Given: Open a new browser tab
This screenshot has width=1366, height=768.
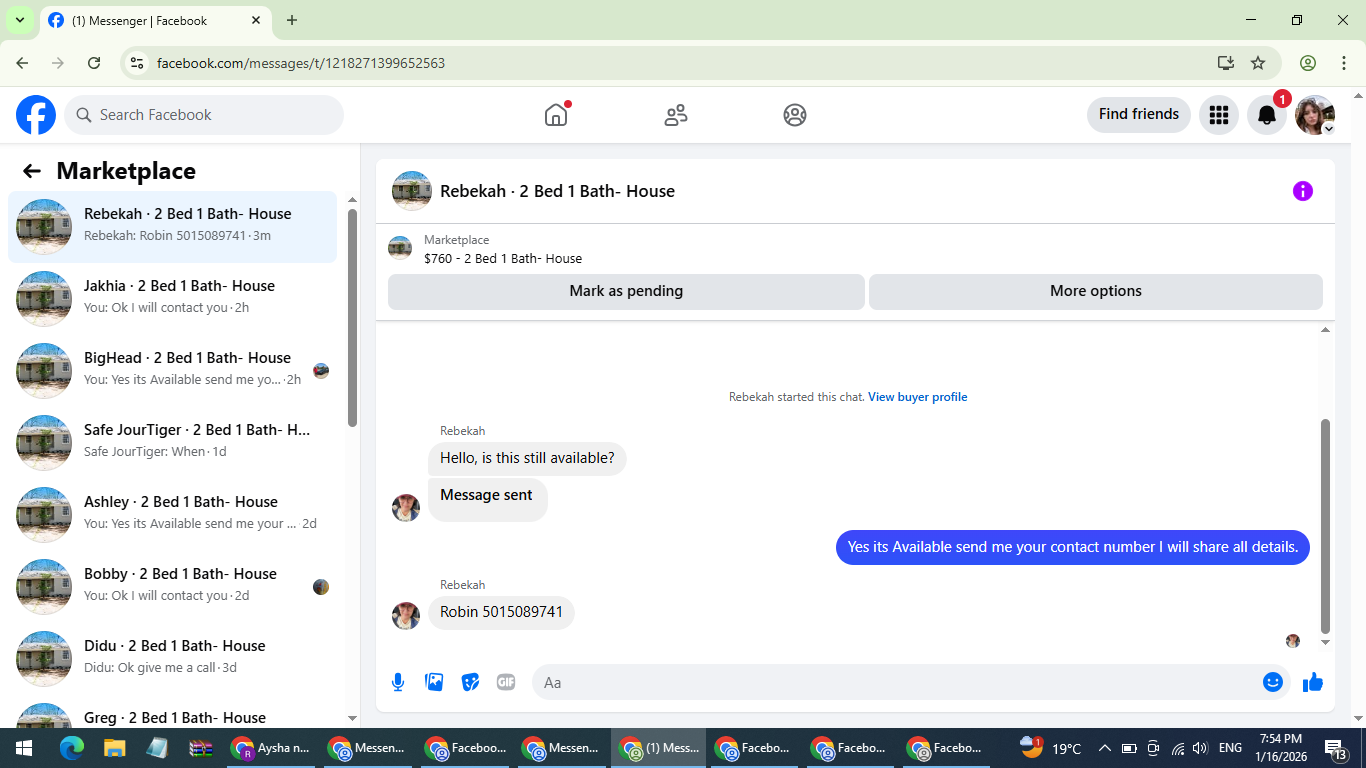Looking at the screenshot, I should [292, 20].
